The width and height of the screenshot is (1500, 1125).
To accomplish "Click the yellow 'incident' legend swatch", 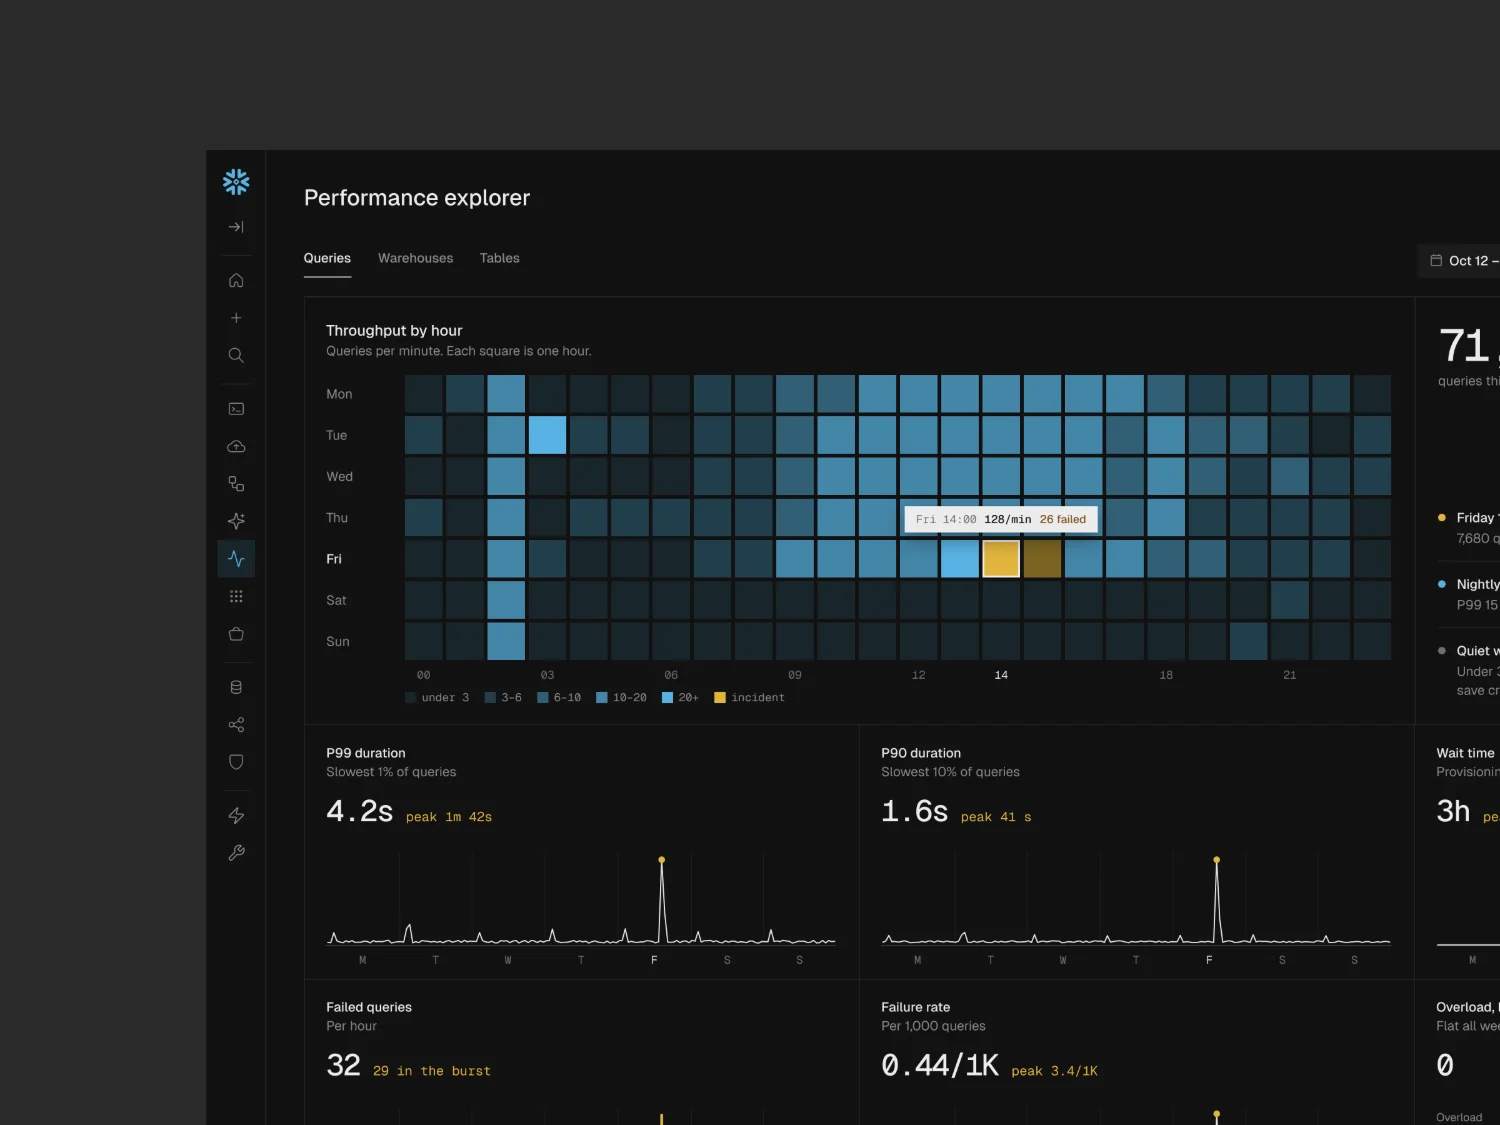I will (x=720, y=698).
